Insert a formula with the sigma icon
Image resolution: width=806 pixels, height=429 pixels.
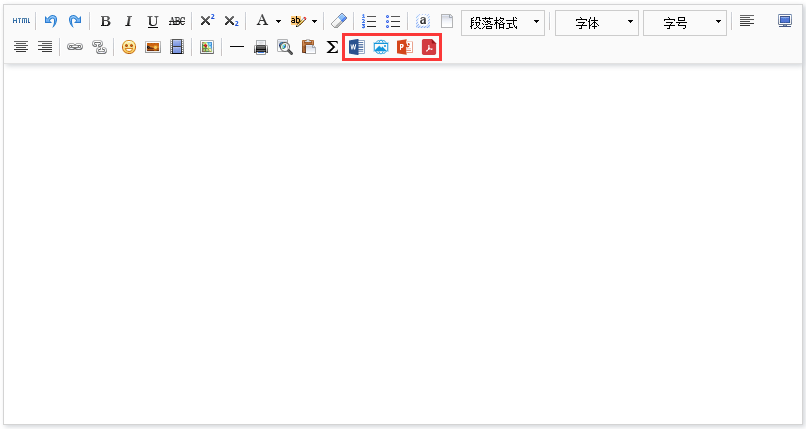pyautogui.click(x=332, y=47)
